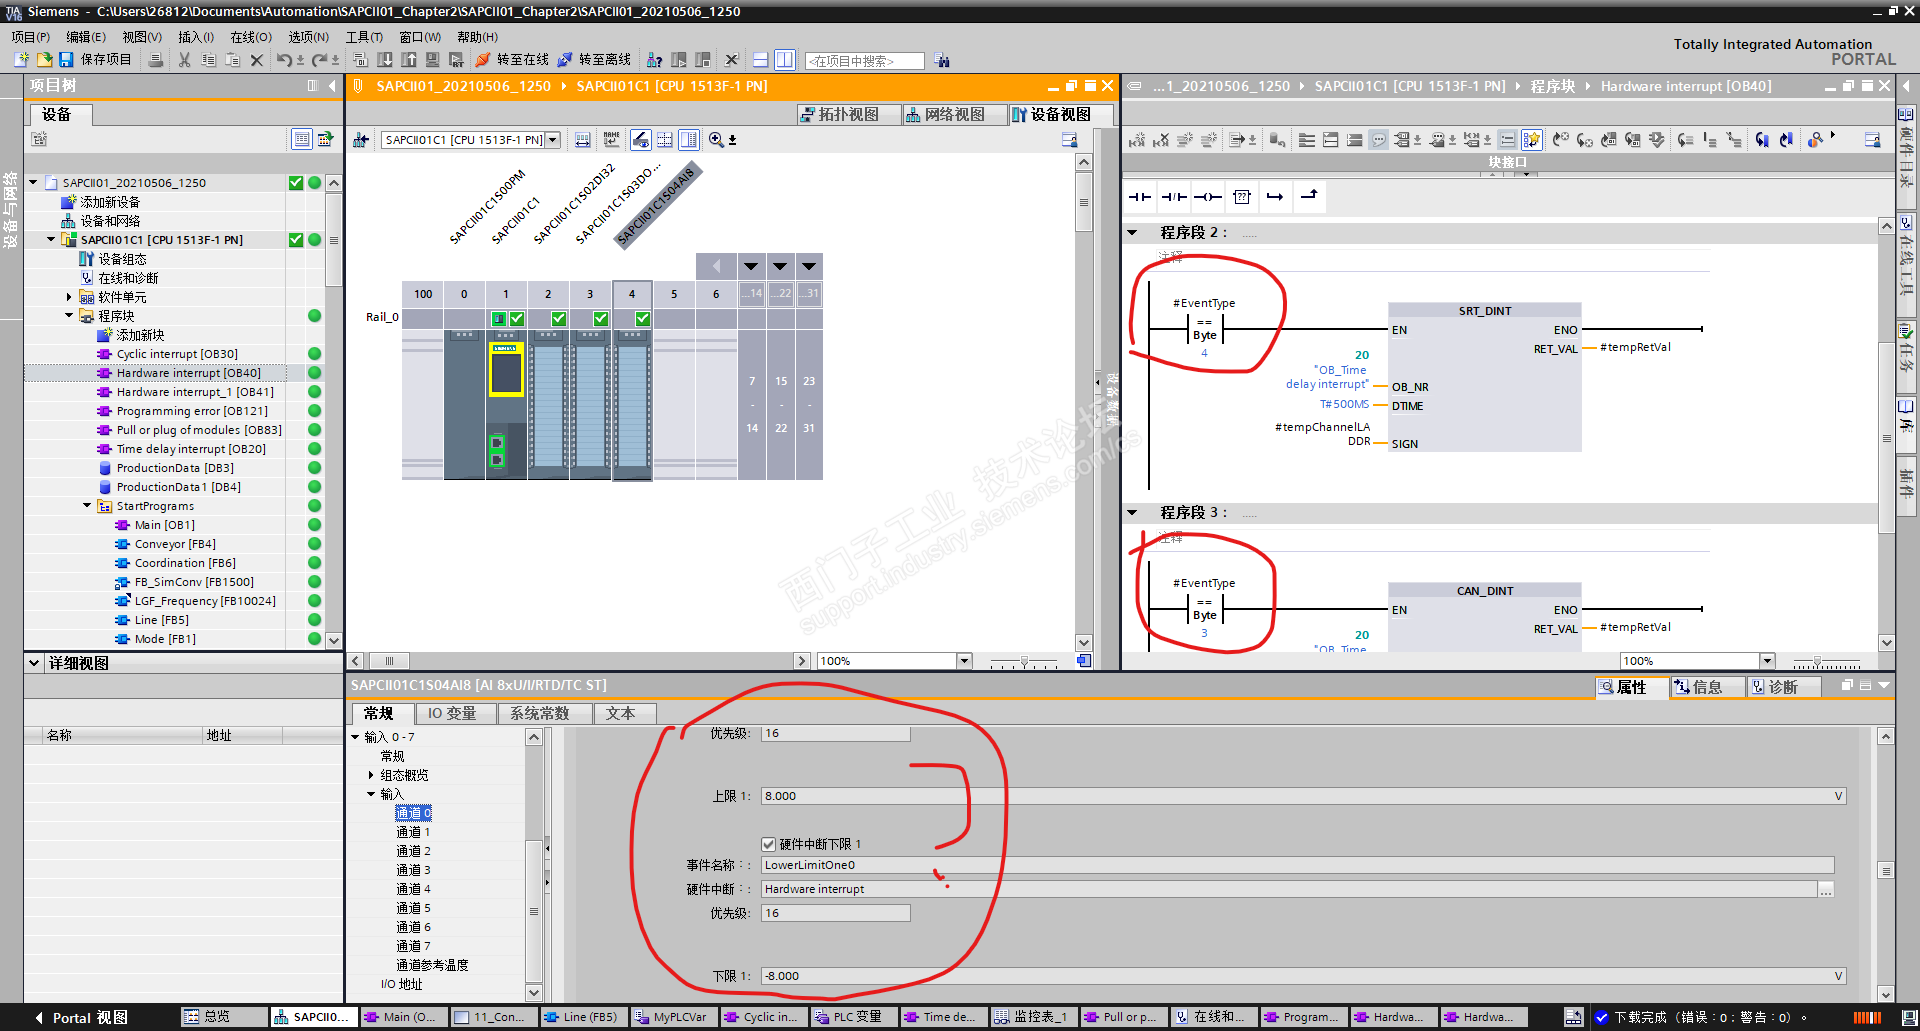The width and height of the screenshot is (1920, 1031).
Task: Toggle hardware interrupt lower limit 1 checkbox
Action: [x=768, y=844]
